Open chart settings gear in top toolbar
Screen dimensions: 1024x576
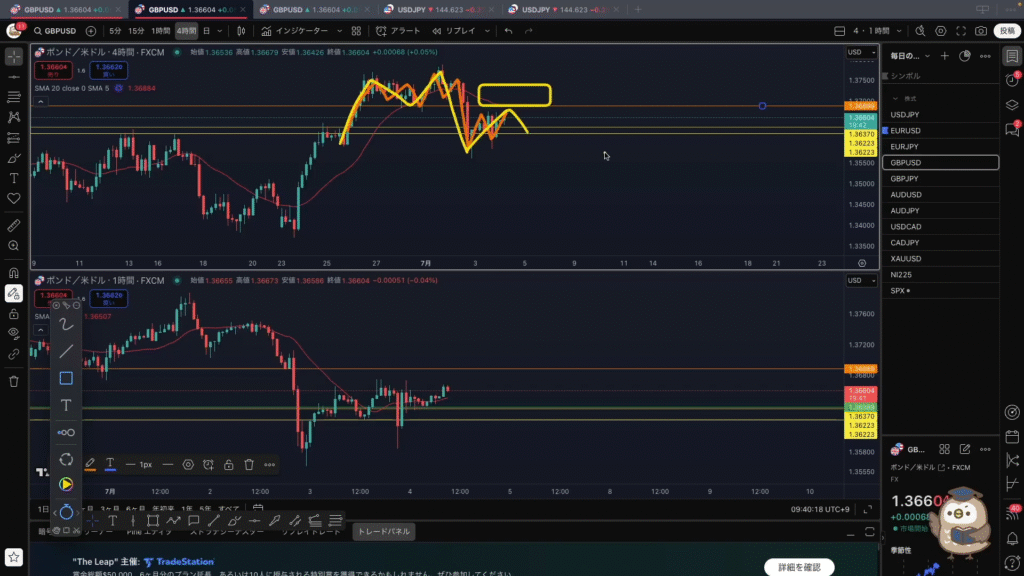(x=940, y=31)
